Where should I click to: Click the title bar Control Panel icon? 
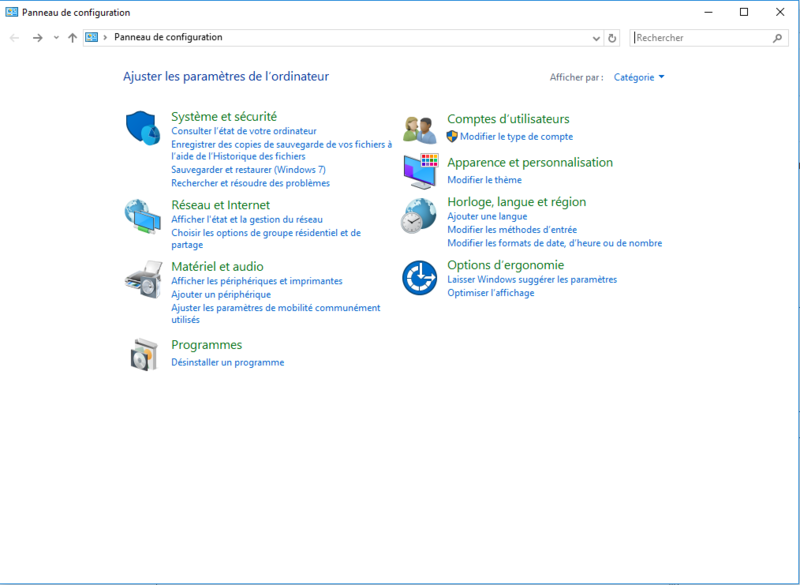tap(11, 12)
